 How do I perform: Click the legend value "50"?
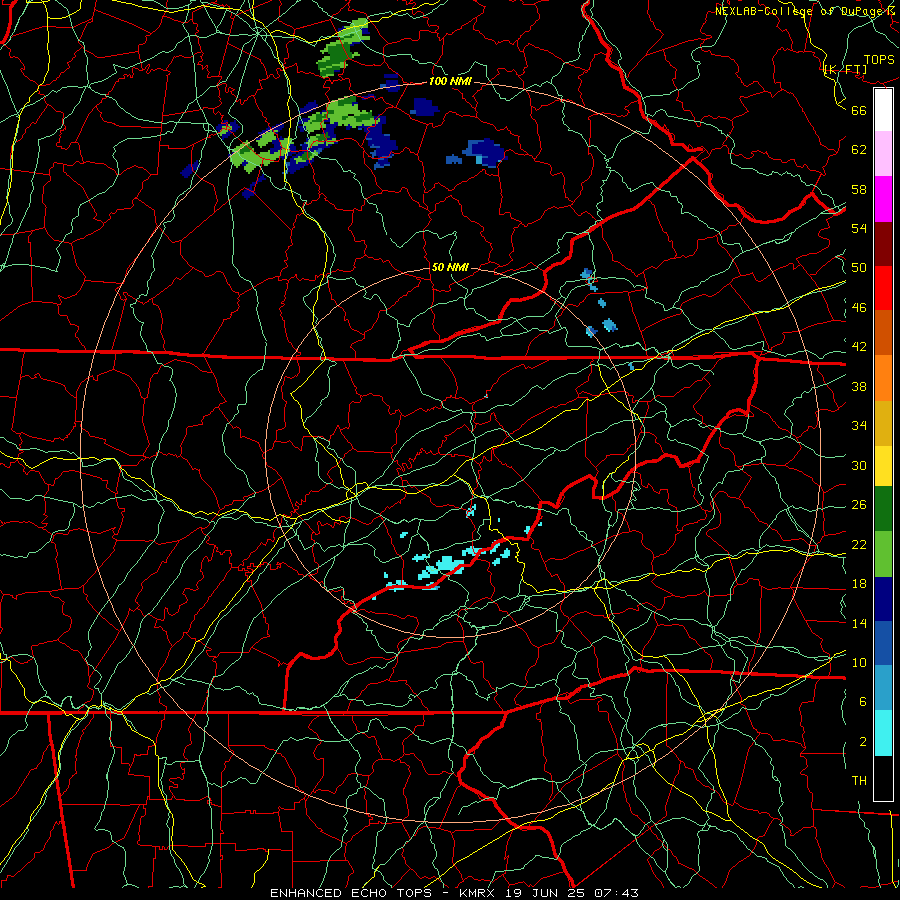tap(859, 267)
